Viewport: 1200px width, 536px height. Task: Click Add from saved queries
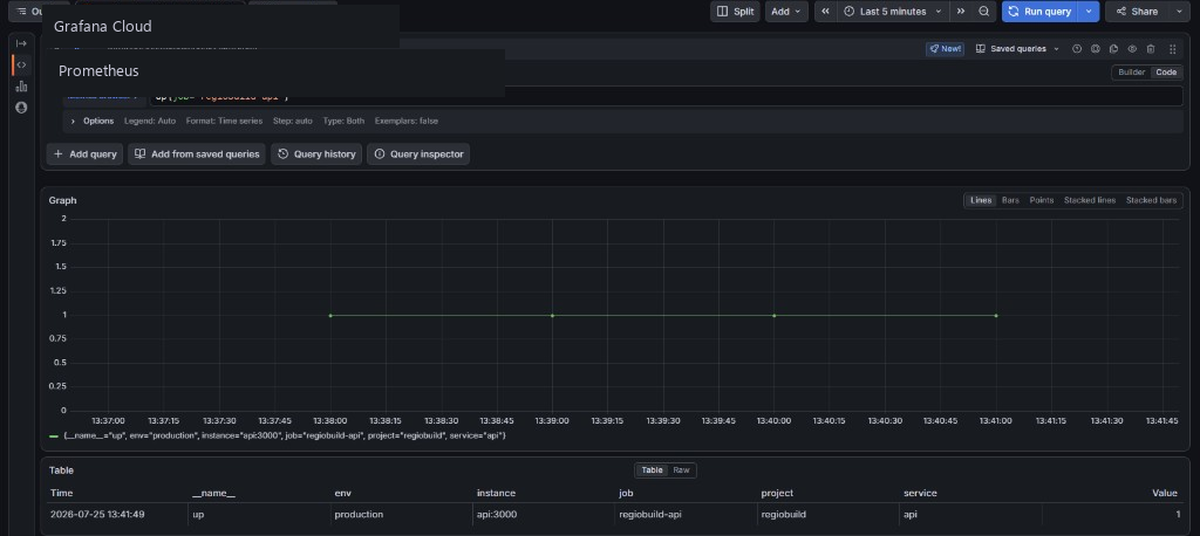(x=197, y=154)
